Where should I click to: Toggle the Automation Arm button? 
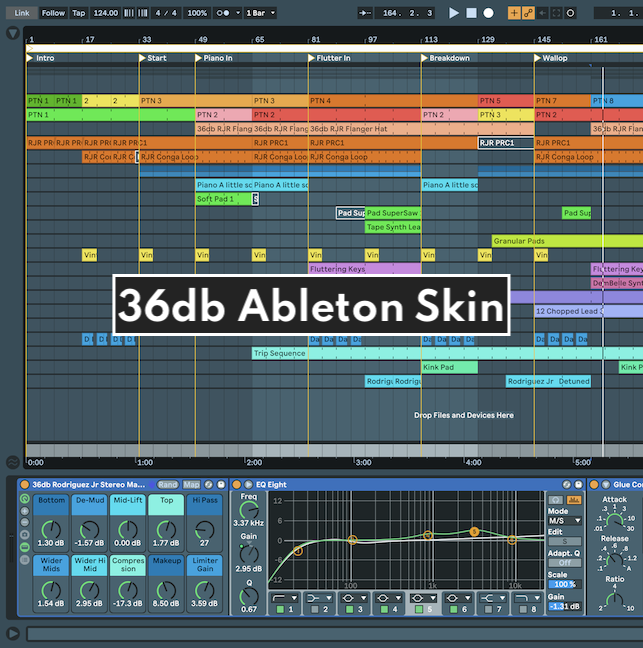pyautogui.click(x=528, y=13)
